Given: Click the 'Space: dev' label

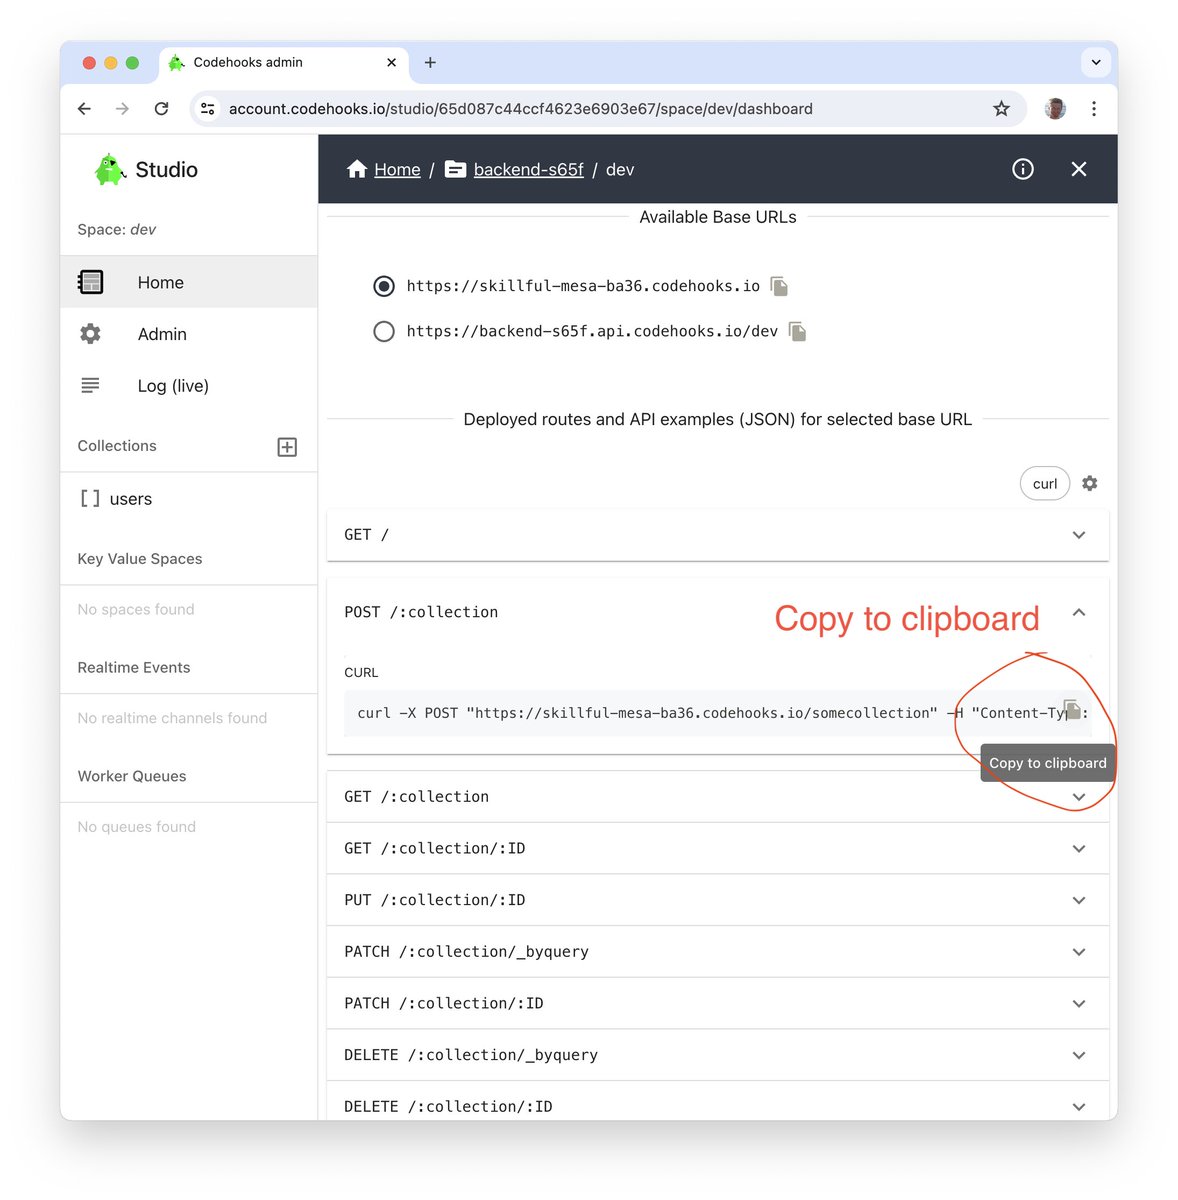Looking at the screenshot, I should pyautogui.click(x=117, y=230).
